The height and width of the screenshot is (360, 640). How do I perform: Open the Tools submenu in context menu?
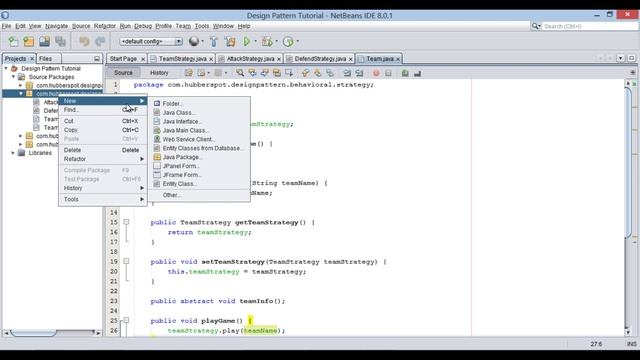[103, 199]
